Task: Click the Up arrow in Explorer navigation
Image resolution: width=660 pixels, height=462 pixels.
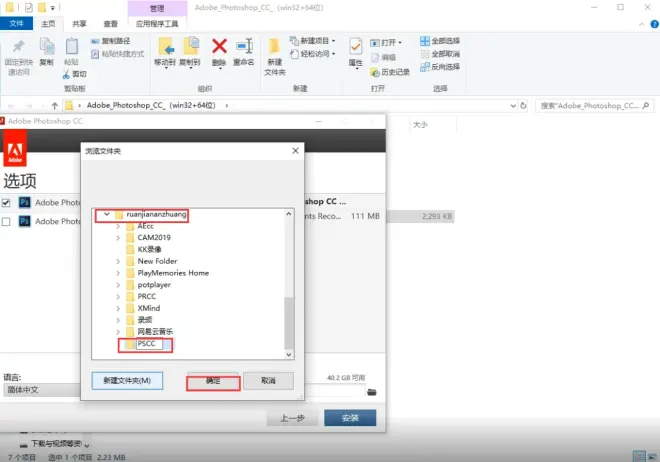Action: 54,106
